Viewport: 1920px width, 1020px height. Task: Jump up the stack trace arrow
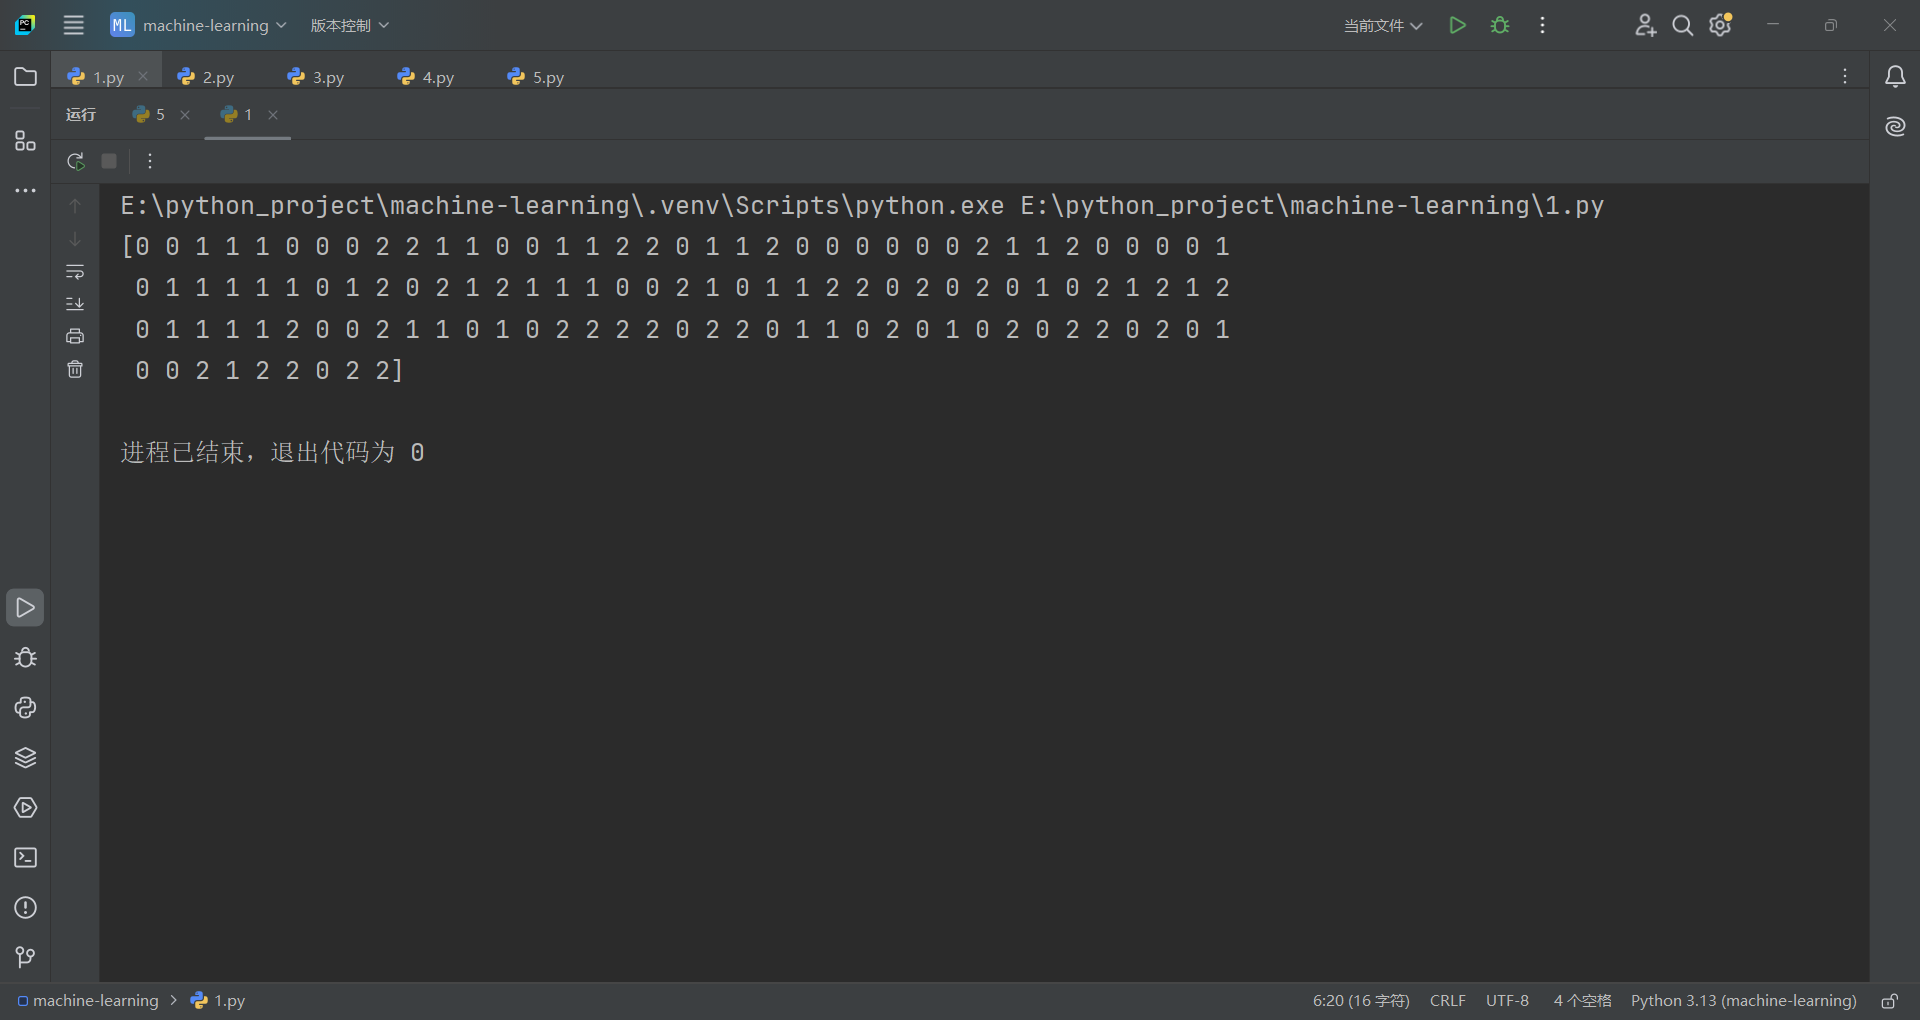click(75, 206)
